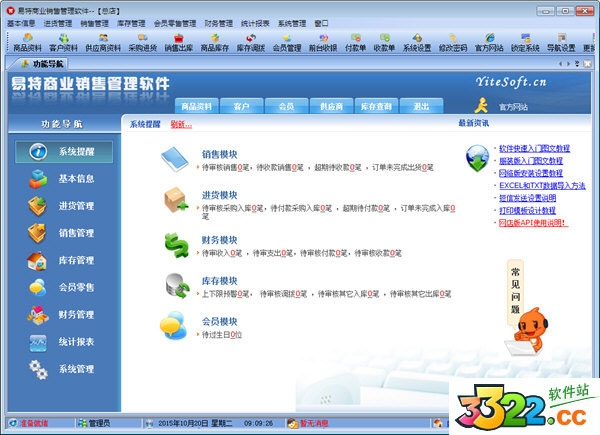The height and width of the screenshot is (435, 600).
Task: Open 供应商资料 toolbar icon
Action: 103,42
